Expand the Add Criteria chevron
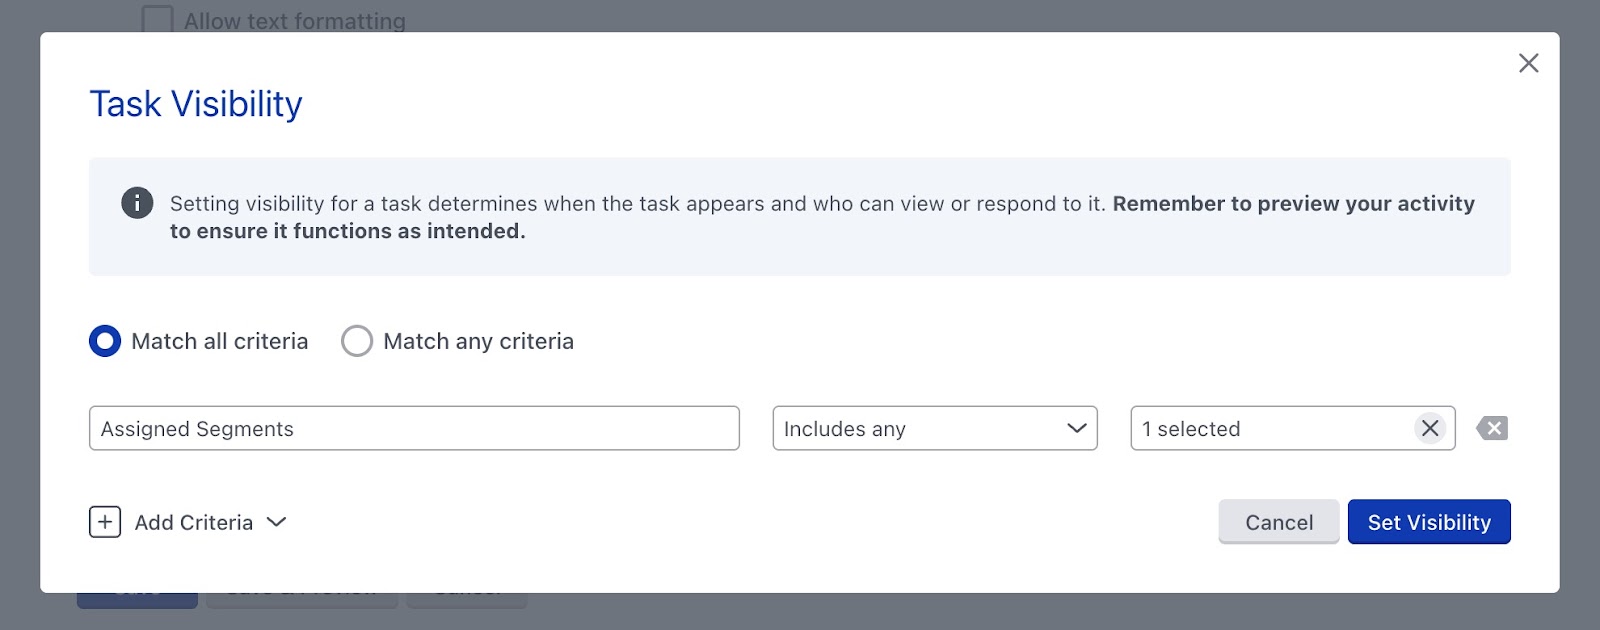Viewport: 1600px width, 630px height. click(277, 522)
